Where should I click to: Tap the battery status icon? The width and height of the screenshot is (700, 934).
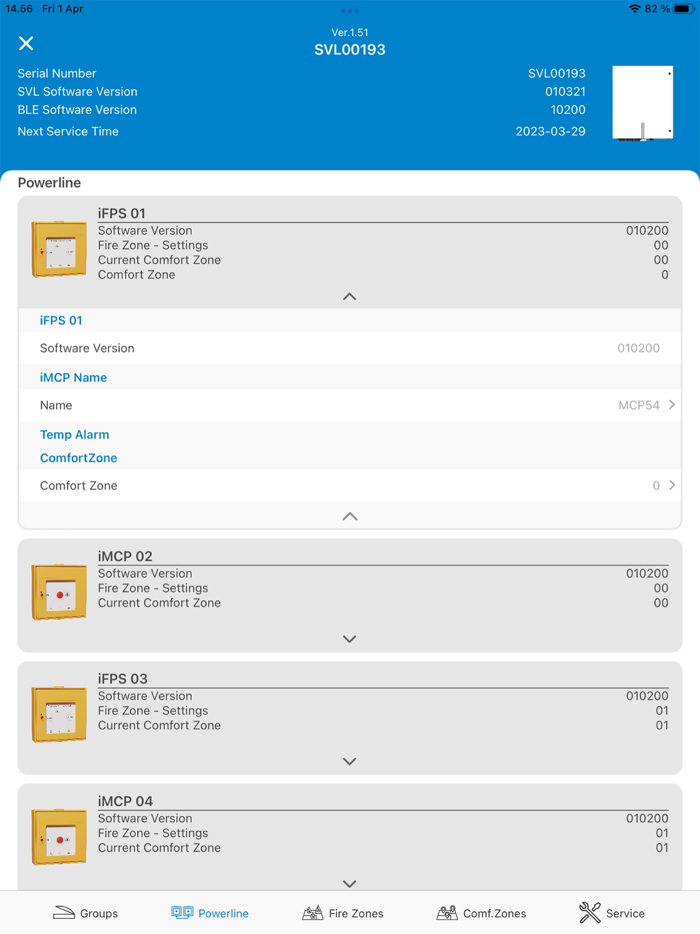point(683,9)
